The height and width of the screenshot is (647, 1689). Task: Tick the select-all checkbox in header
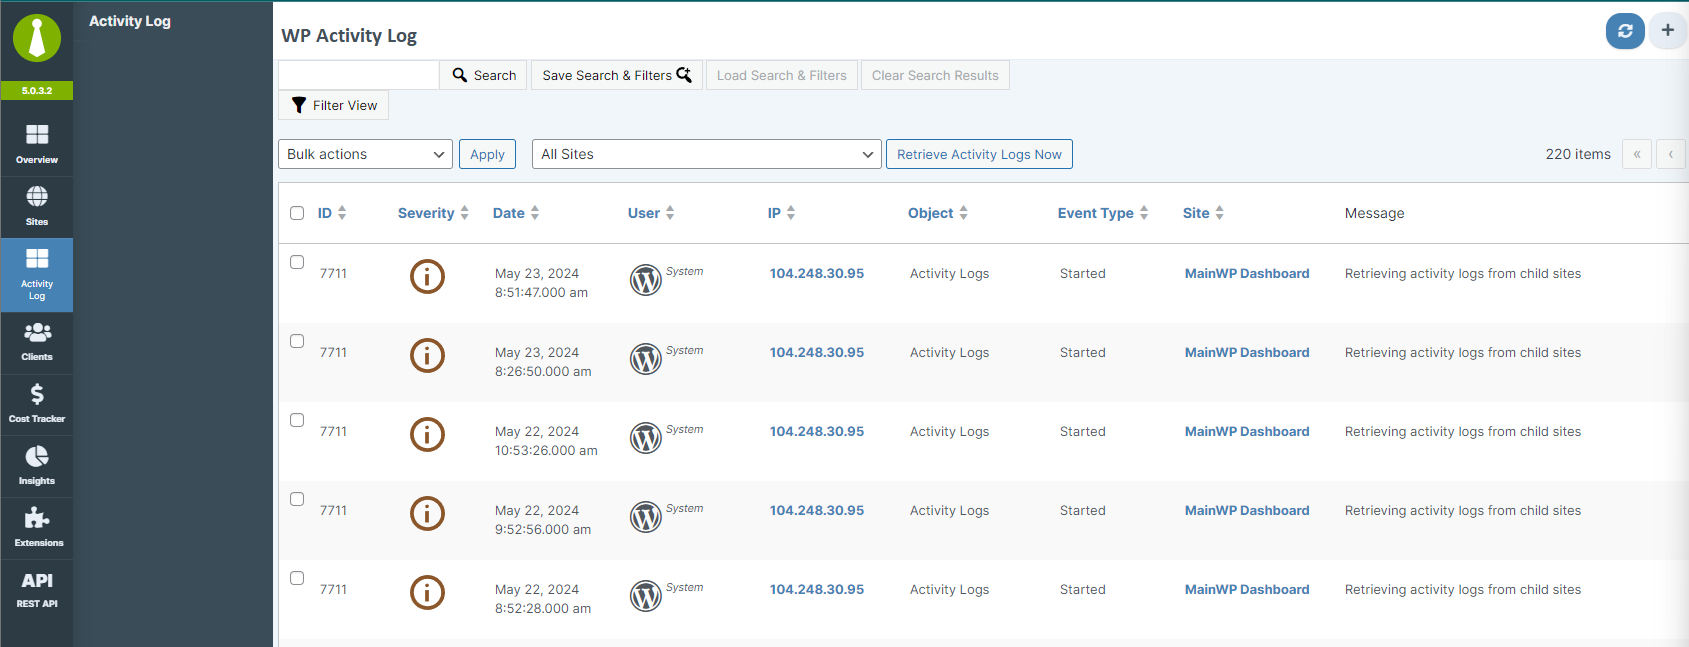(x=297, y=213)
